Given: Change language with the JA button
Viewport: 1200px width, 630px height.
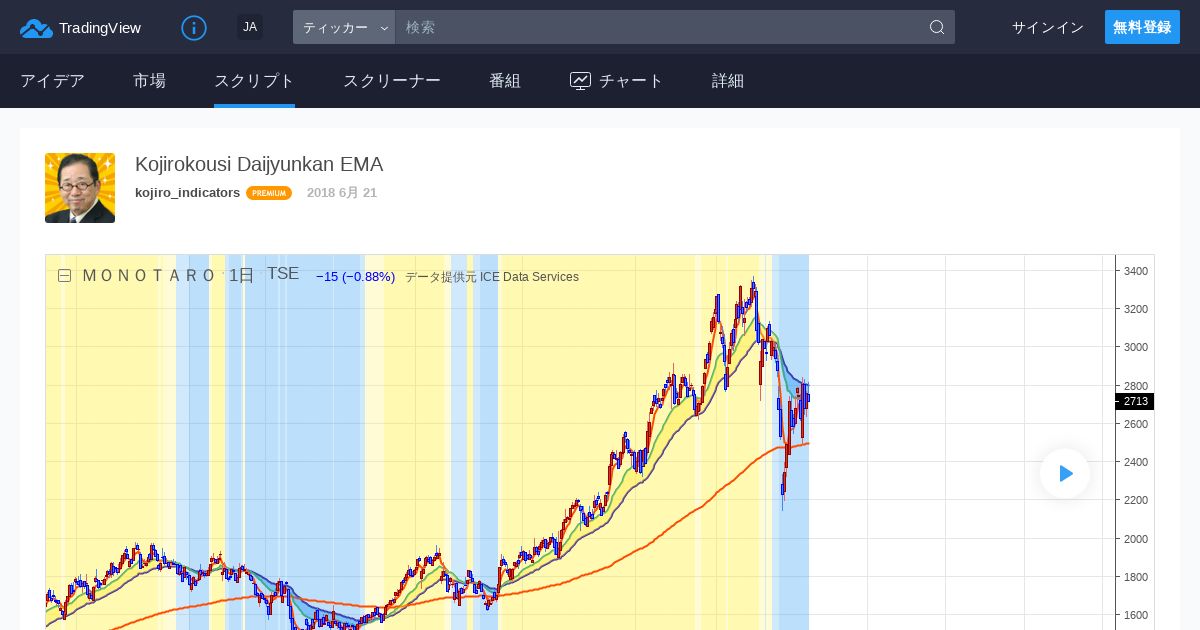Looking at the screenshot, I should (250, 27).
